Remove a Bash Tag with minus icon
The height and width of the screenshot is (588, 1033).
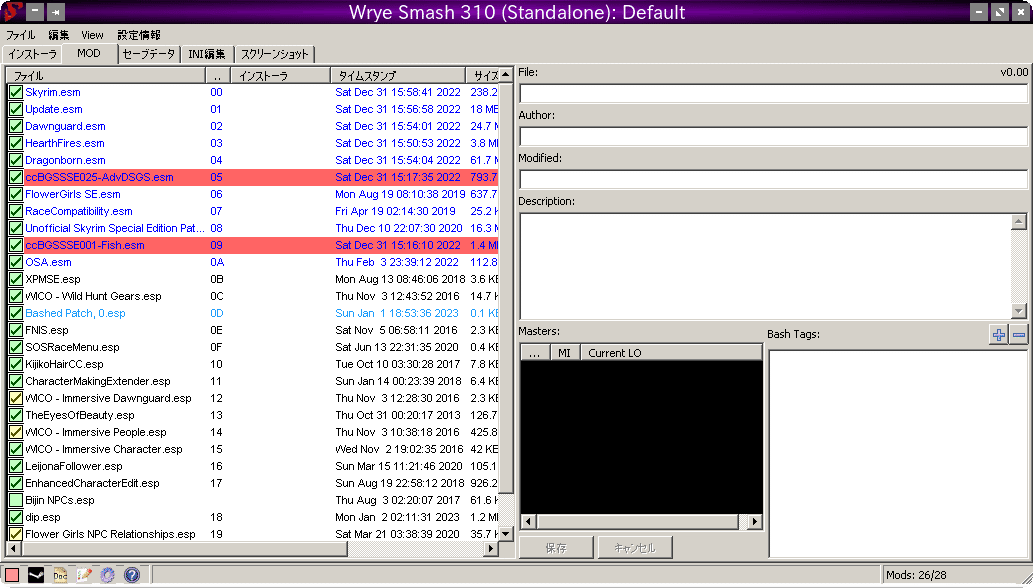[1019, 334]
